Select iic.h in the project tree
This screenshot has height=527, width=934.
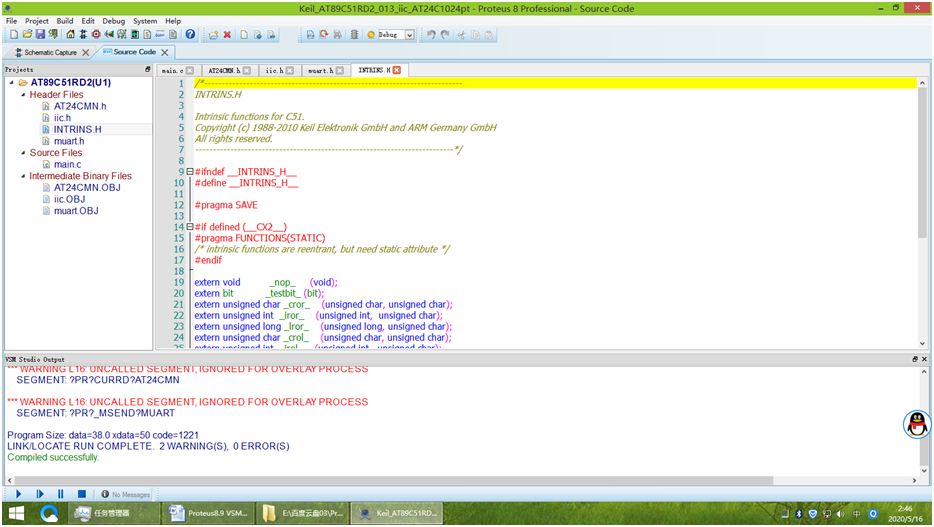click(x=62, y=118)
